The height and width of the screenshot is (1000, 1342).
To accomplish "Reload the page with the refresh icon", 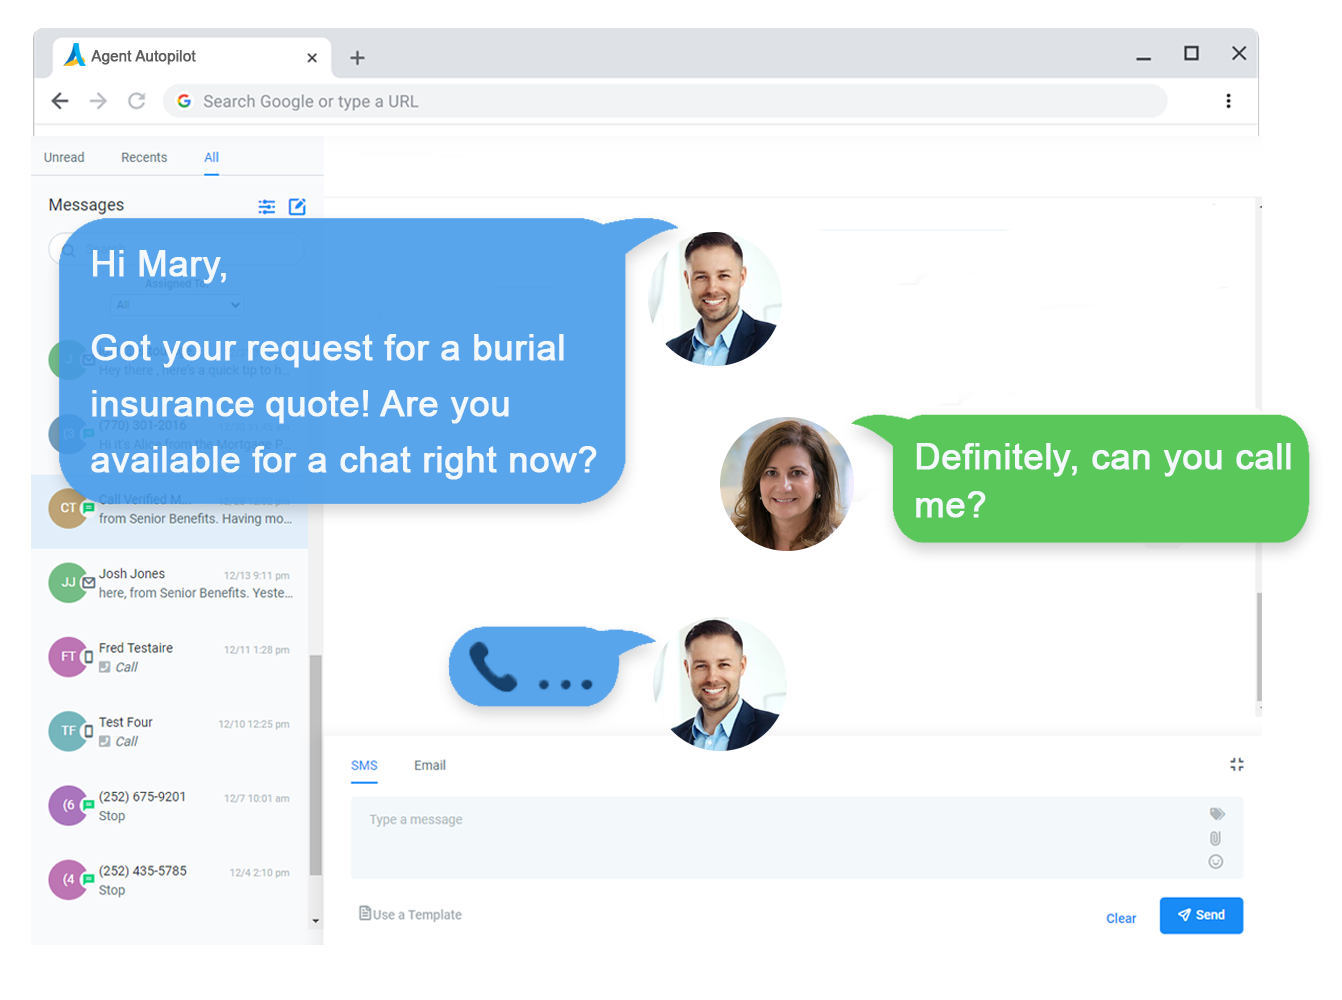I will click(137, 101).
